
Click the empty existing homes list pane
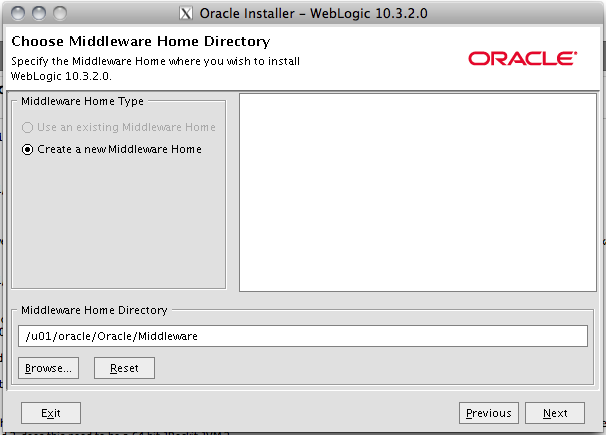pyautogui.click(x=418, y=192)
